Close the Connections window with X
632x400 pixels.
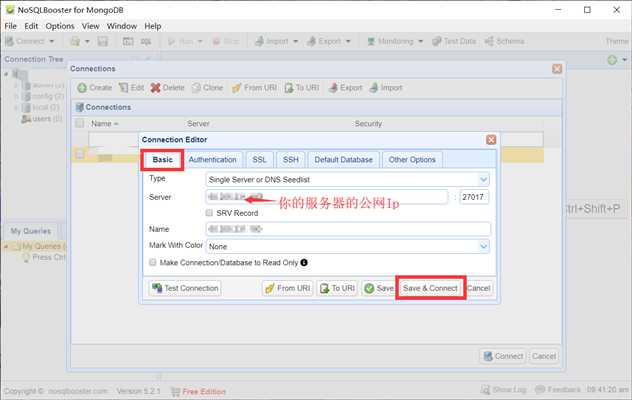tap(557, 69)
